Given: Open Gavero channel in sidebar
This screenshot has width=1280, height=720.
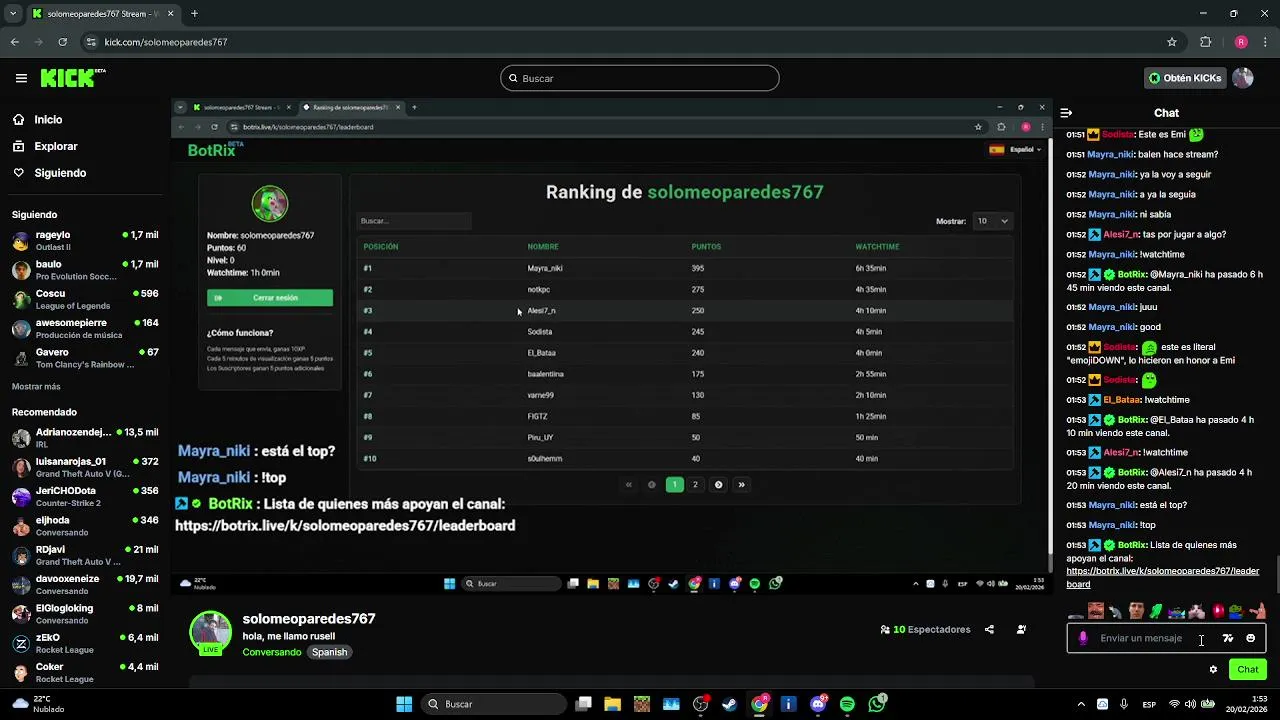Looking at the screenshot, I should pyautogui.click(x=85, y=358).
